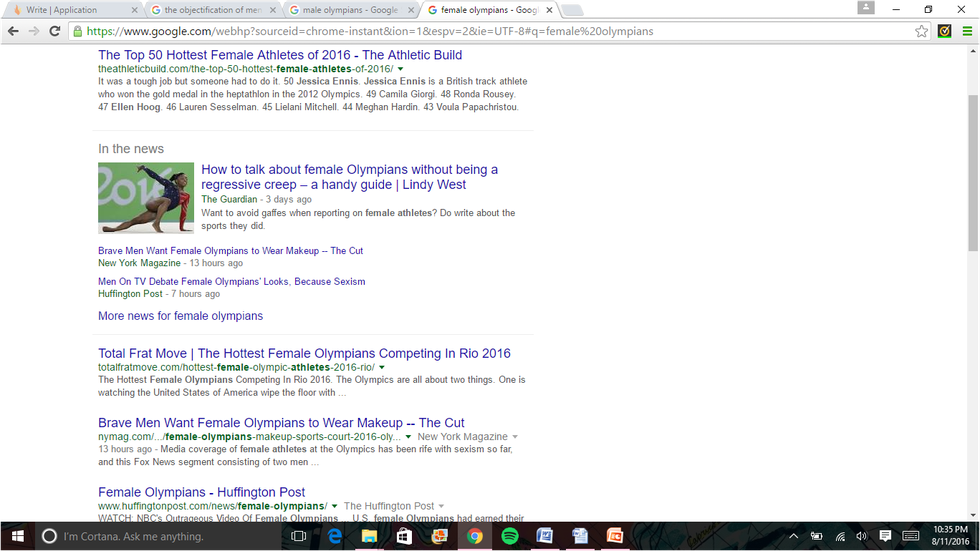Viewport: 980px width, 551px height.
Task: Open More news for female olympians link
Action: tap(180, 316)
